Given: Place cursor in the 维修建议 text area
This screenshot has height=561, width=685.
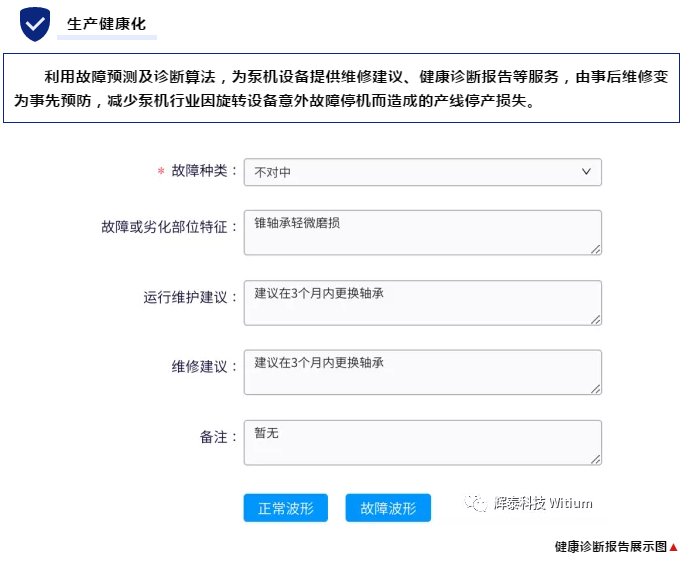Looking at the screenshot, I should coord(422,372).
